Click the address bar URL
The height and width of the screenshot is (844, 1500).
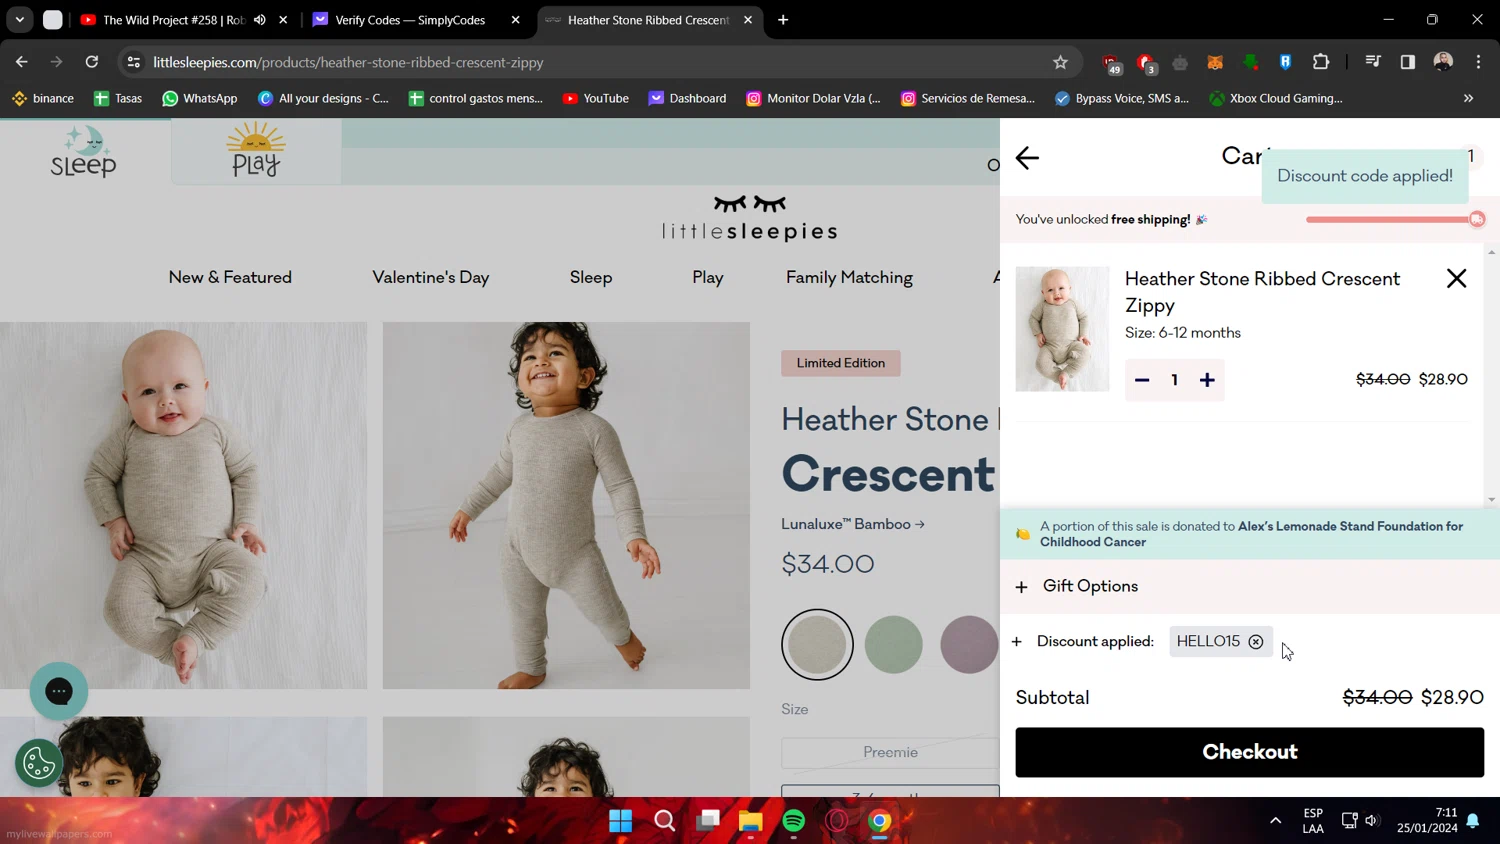pyautogui.click(x=348, y=62)
